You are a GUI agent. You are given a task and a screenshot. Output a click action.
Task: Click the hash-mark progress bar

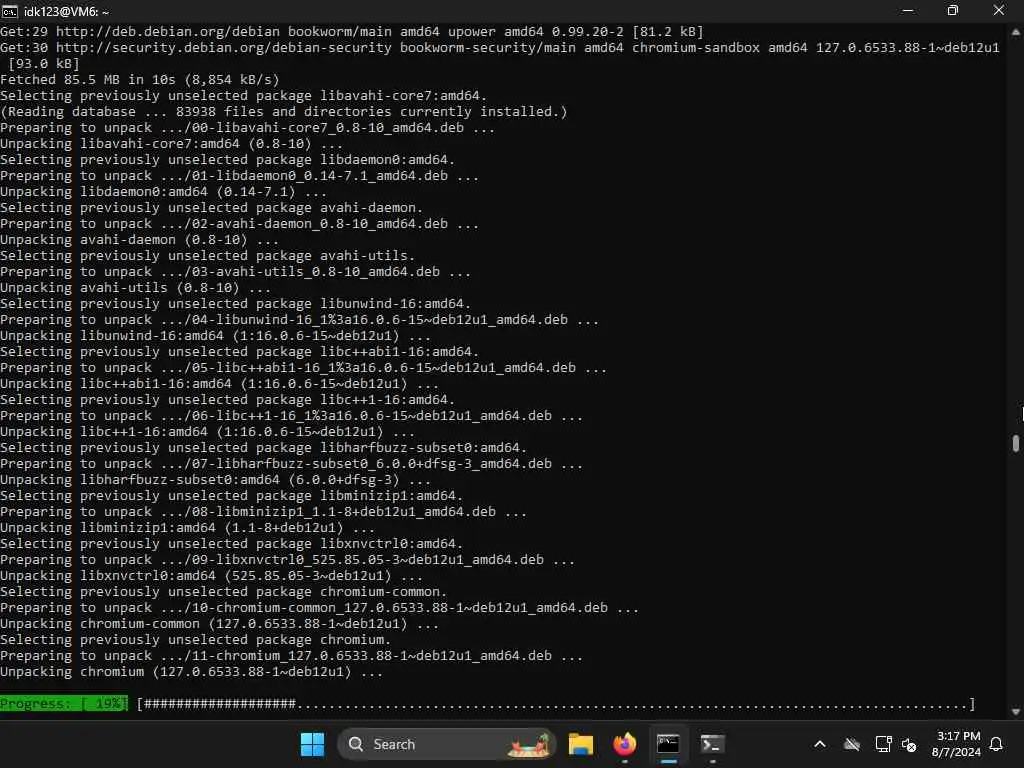(556, 703)
